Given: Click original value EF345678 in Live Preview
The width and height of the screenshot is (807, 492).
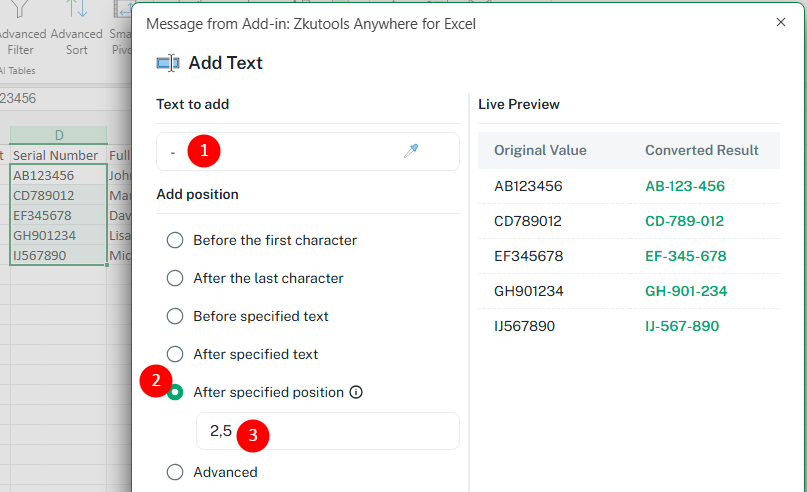Looking at the screenshot, I should (x=529, y=256).
